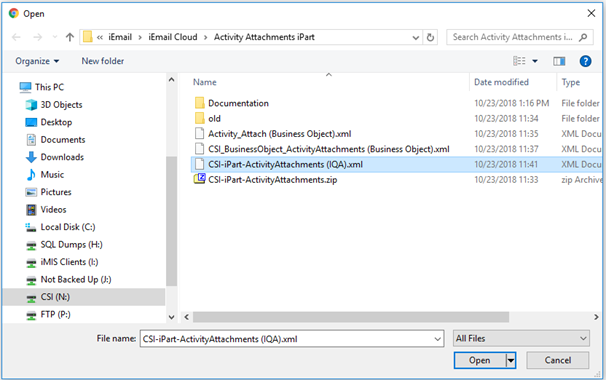
Task: Cancel the file dialog
Action: tap(557, 360)
